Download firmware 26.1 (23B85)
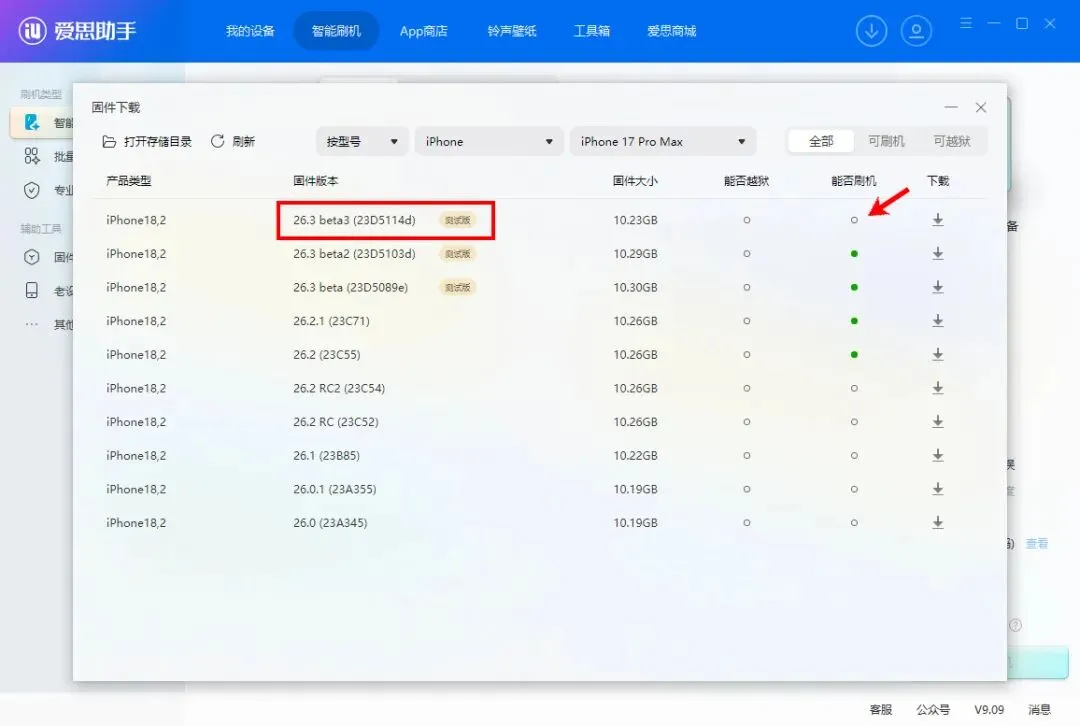 (x=937, y=455)
